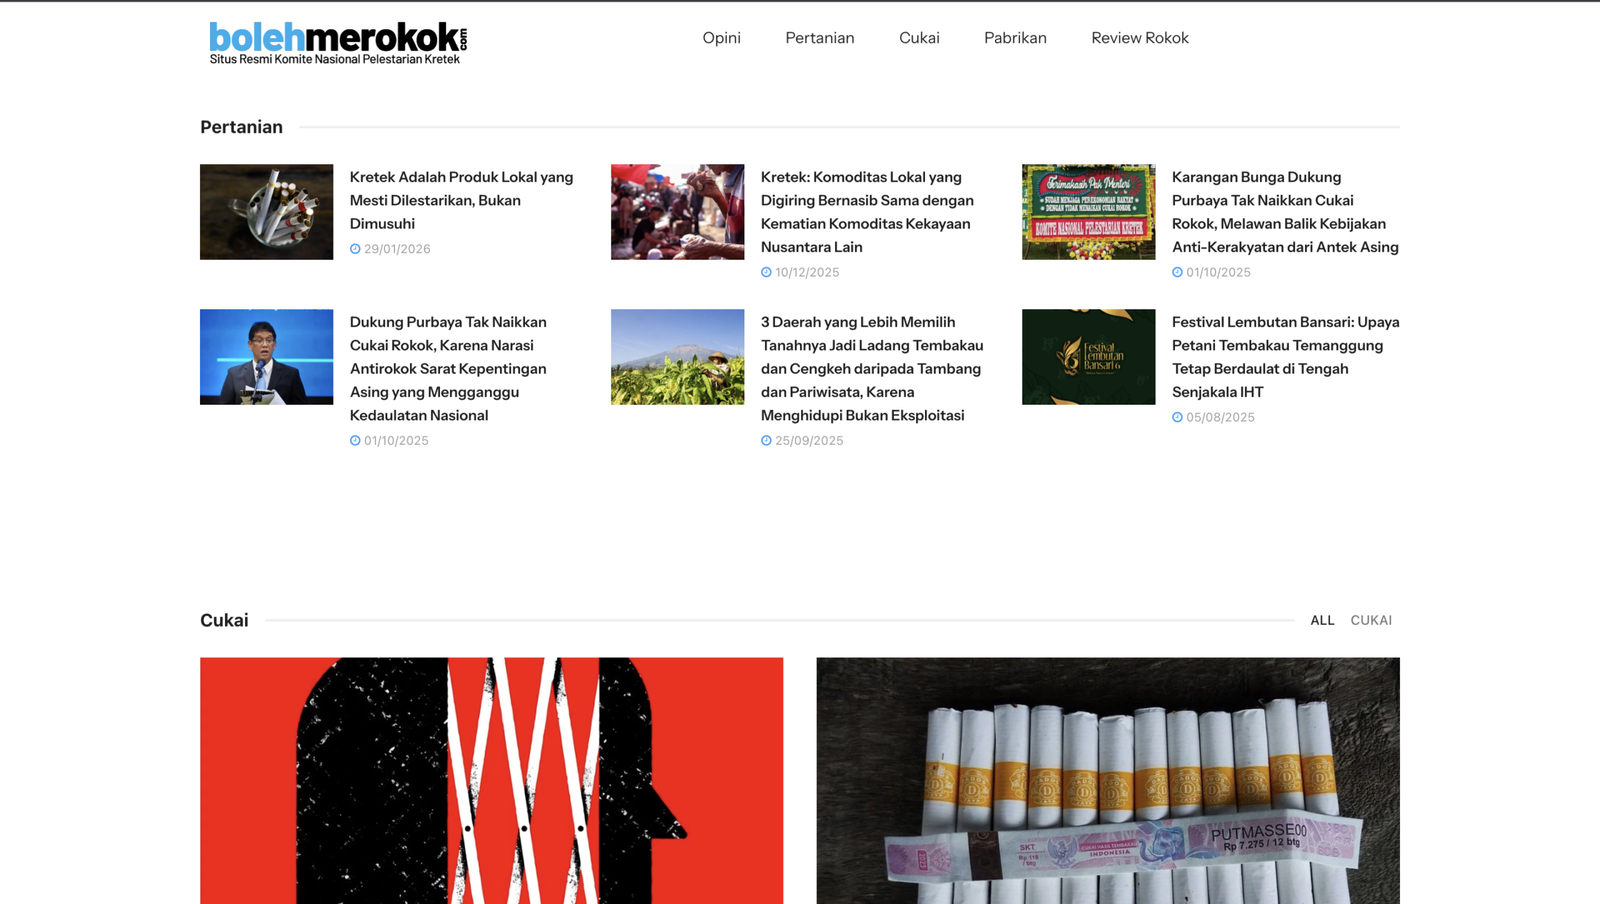Open the red head silhouette featured image
The image size is (1600, 904).
tap(492, 781)
